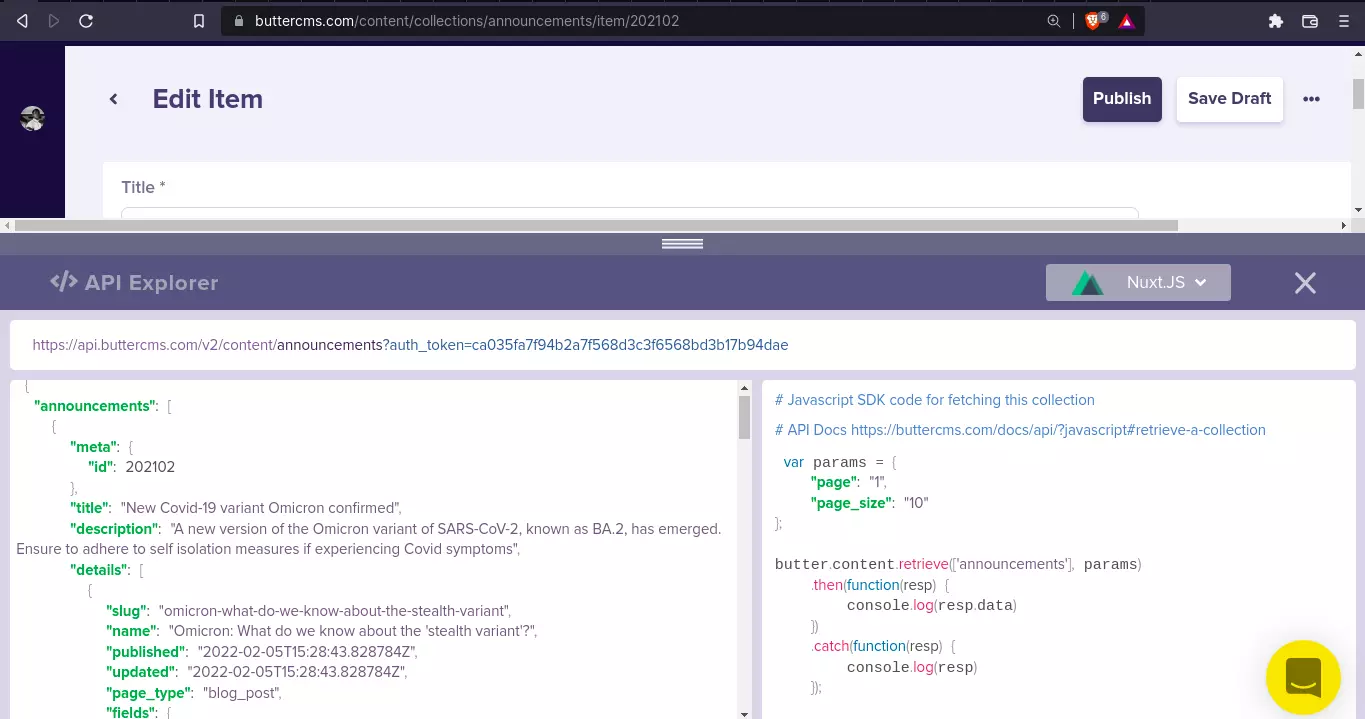Click the "New Covid-19 variant Omicron confirmed" value
This screenshot has width=1365, height=719.
[261, 507]
